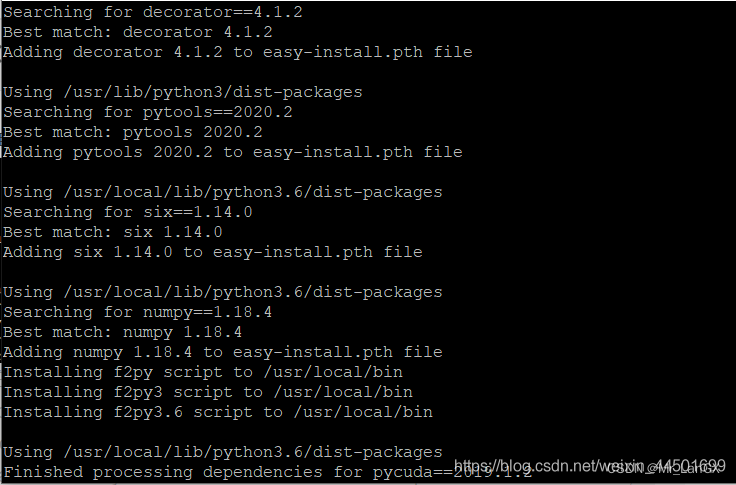Open the blog.csdn.net watermark URL
Screen dimensions: 736x485
pyautogui.click(x=590, y=466)
